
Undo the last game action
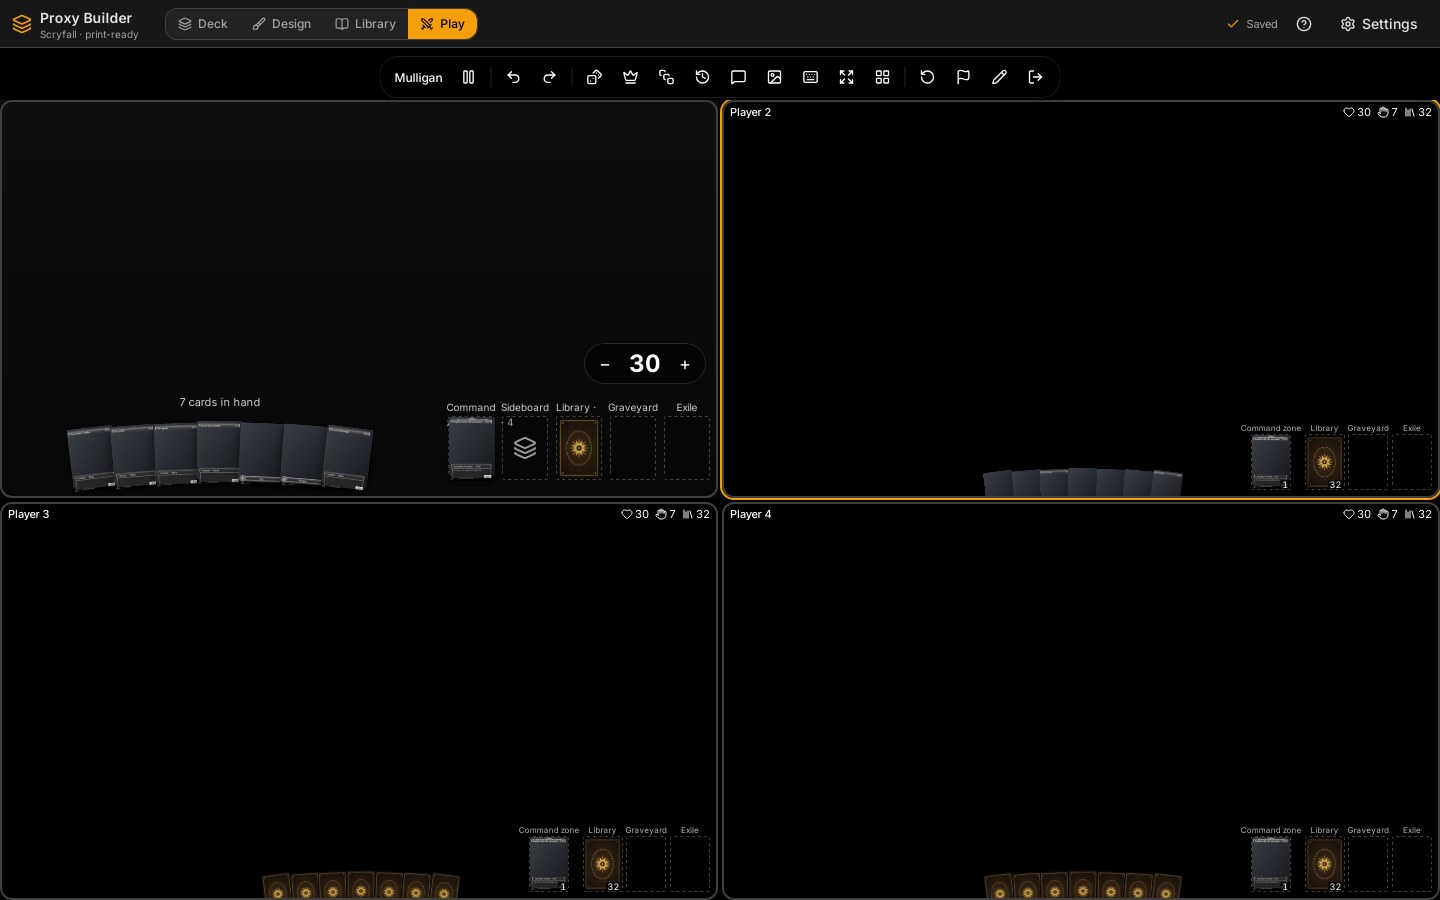click(514, 77)
